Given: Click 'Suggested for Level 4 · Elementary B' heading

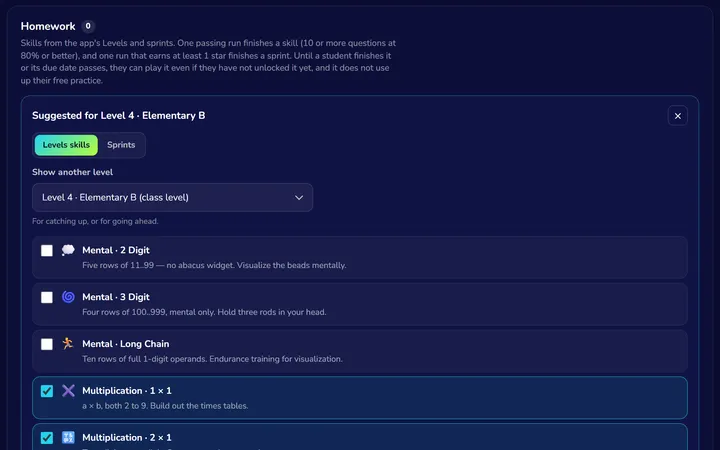Looking at the screenshot, I should (x=118, y=116).
